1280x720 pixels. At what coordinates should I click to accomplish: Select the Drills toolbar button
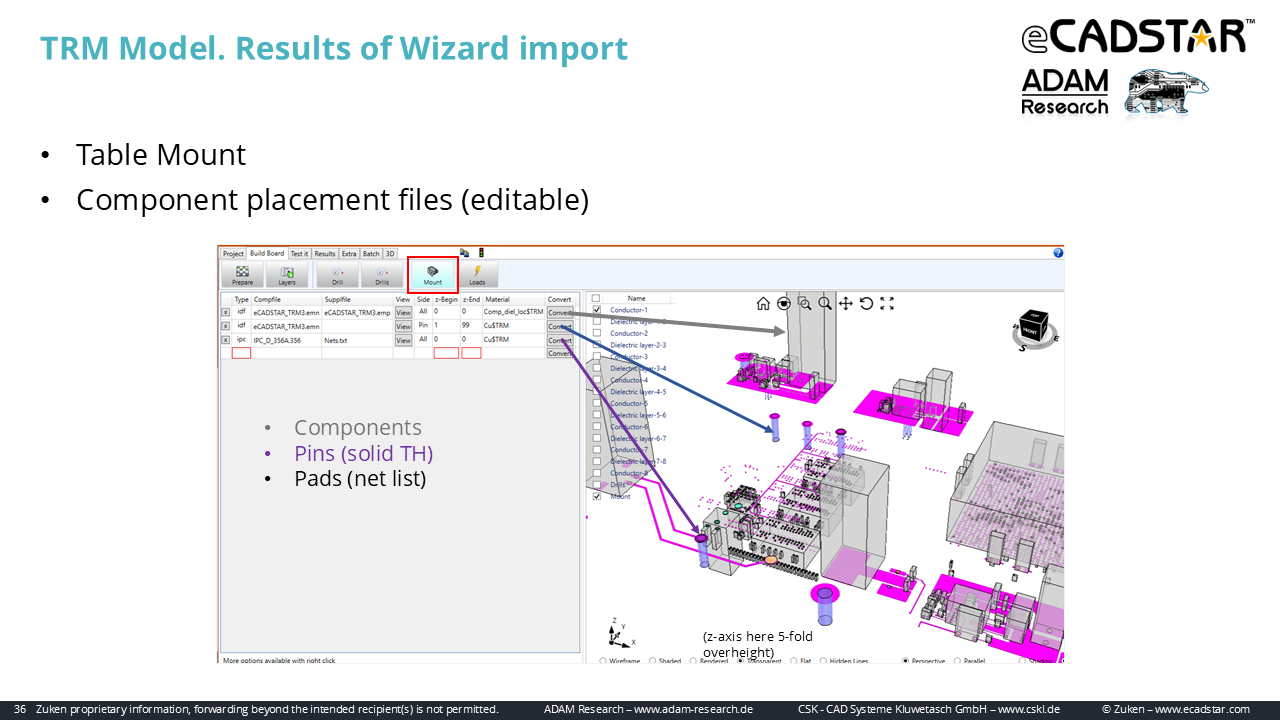pos(382,275)
